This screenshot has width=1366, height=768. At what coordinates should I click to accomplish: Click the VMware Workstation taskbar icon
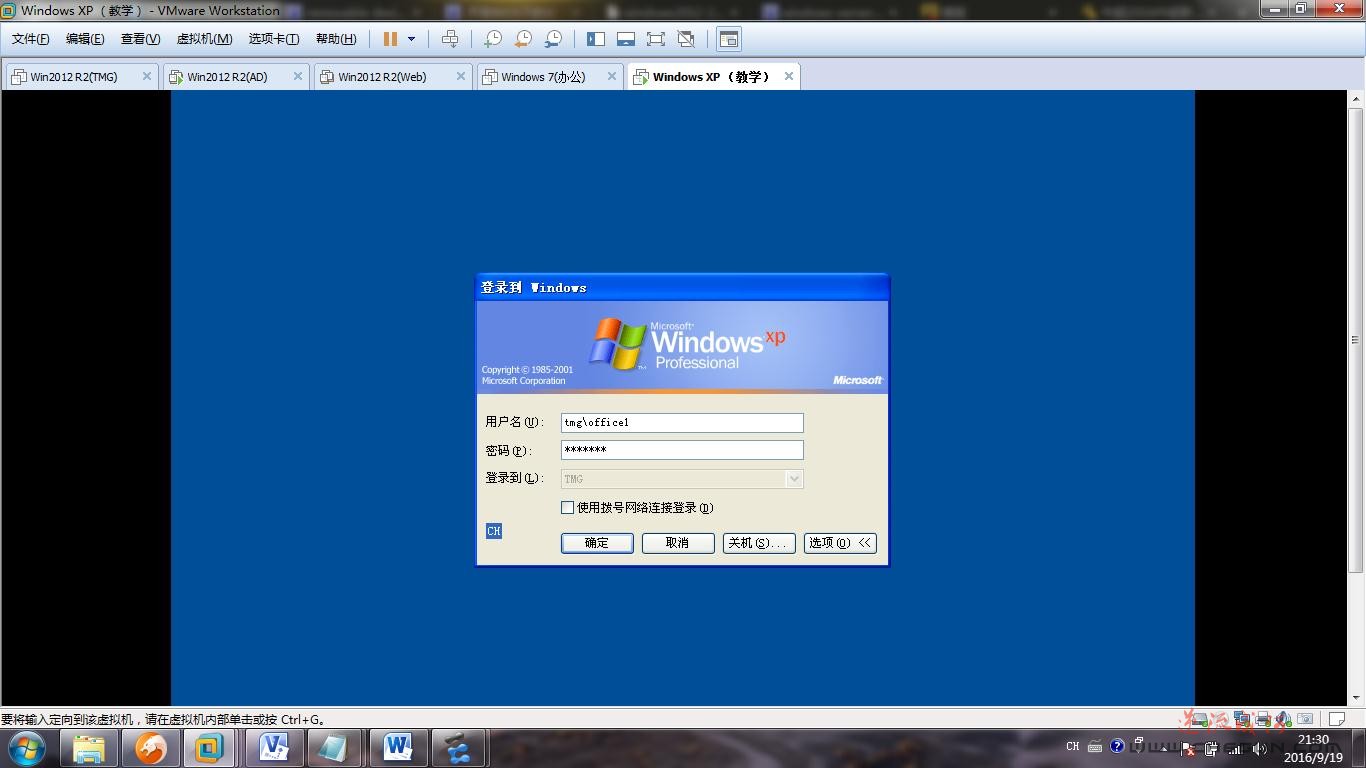coord(210,748)
